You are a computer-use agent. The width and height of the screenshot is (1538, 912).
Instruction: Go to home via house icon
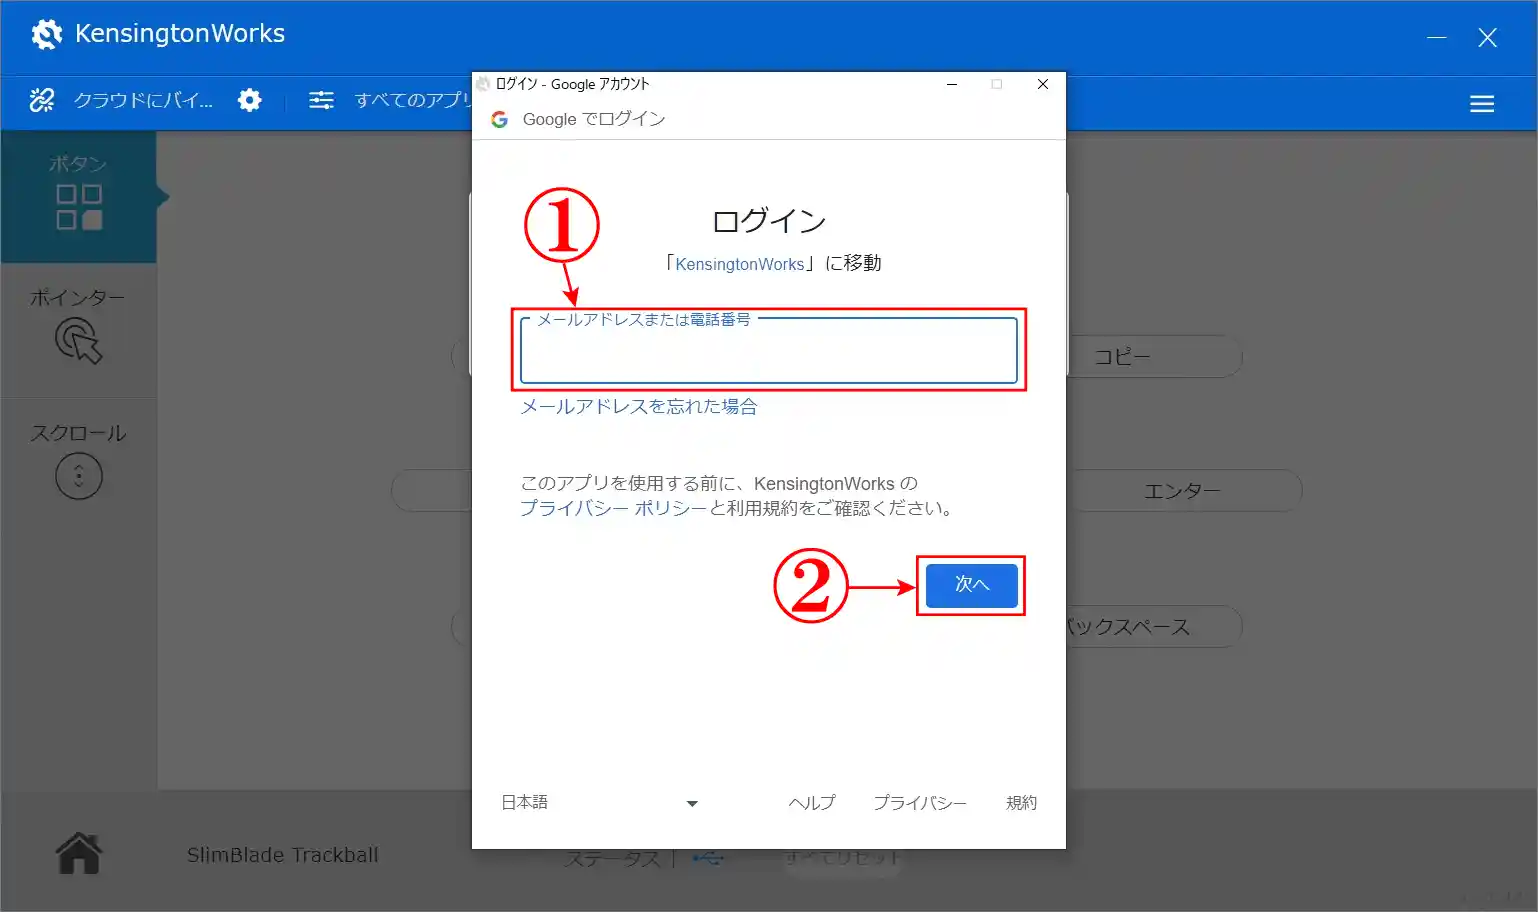(x=79, y=853)
